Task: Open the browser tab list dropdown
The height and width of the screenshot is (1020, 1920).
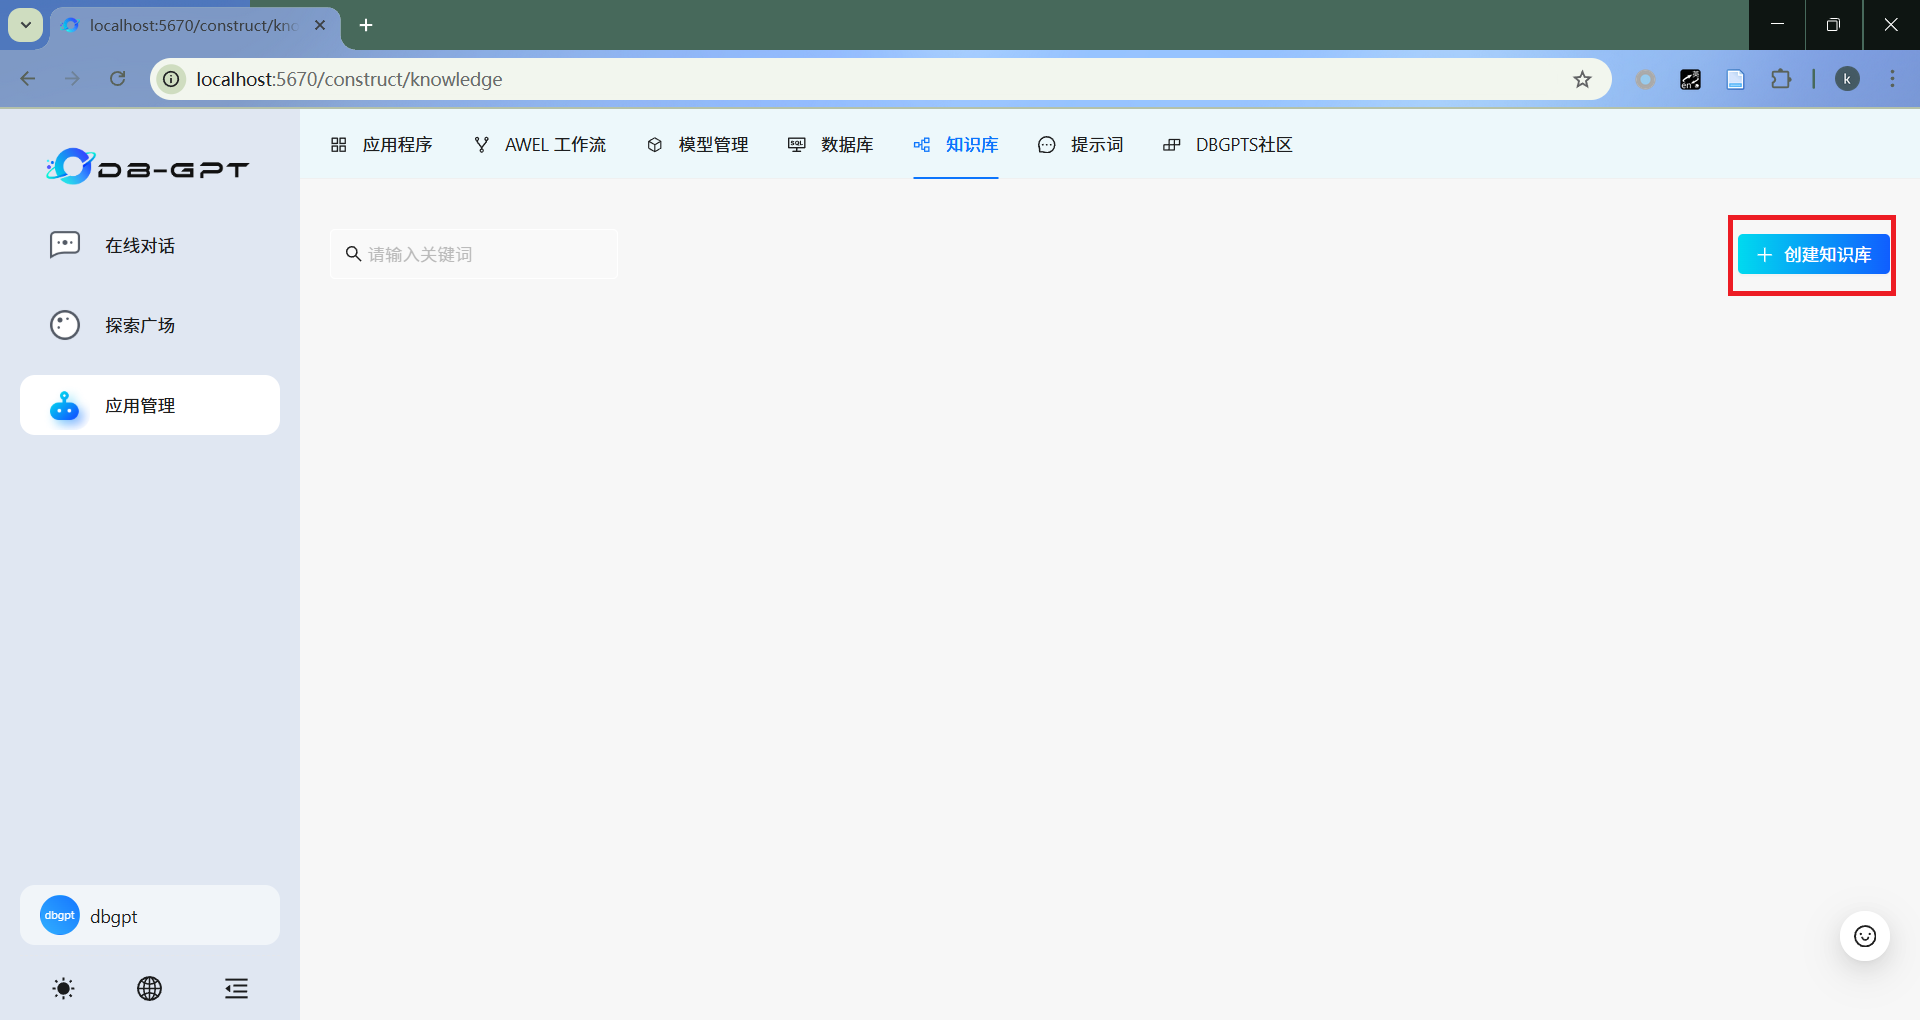Action: [x=26, y=25]
